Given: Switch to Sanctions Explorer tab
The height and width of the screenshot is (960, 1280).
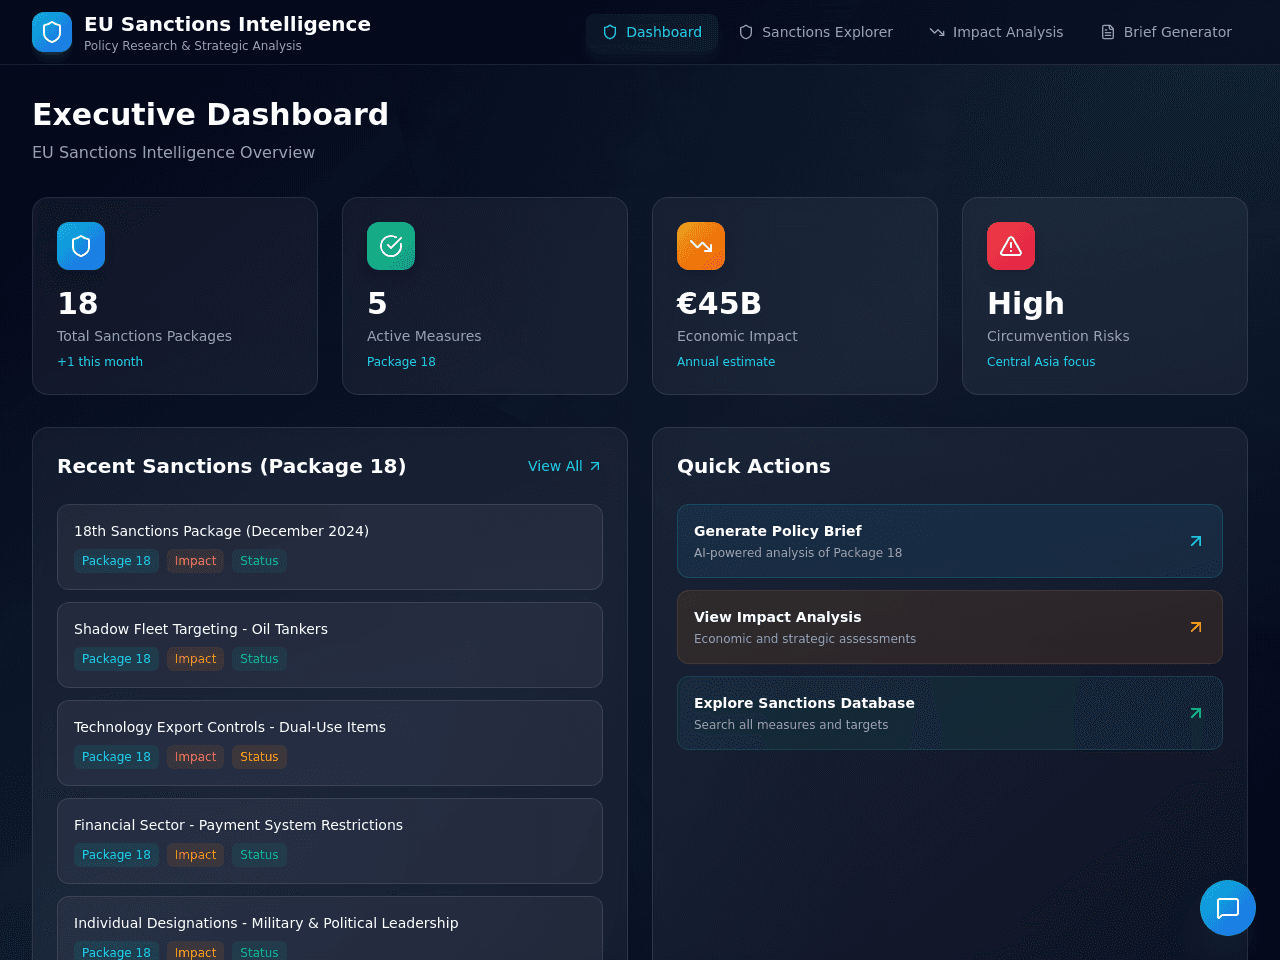Looking at the screenshot, I should pos(815,32).
